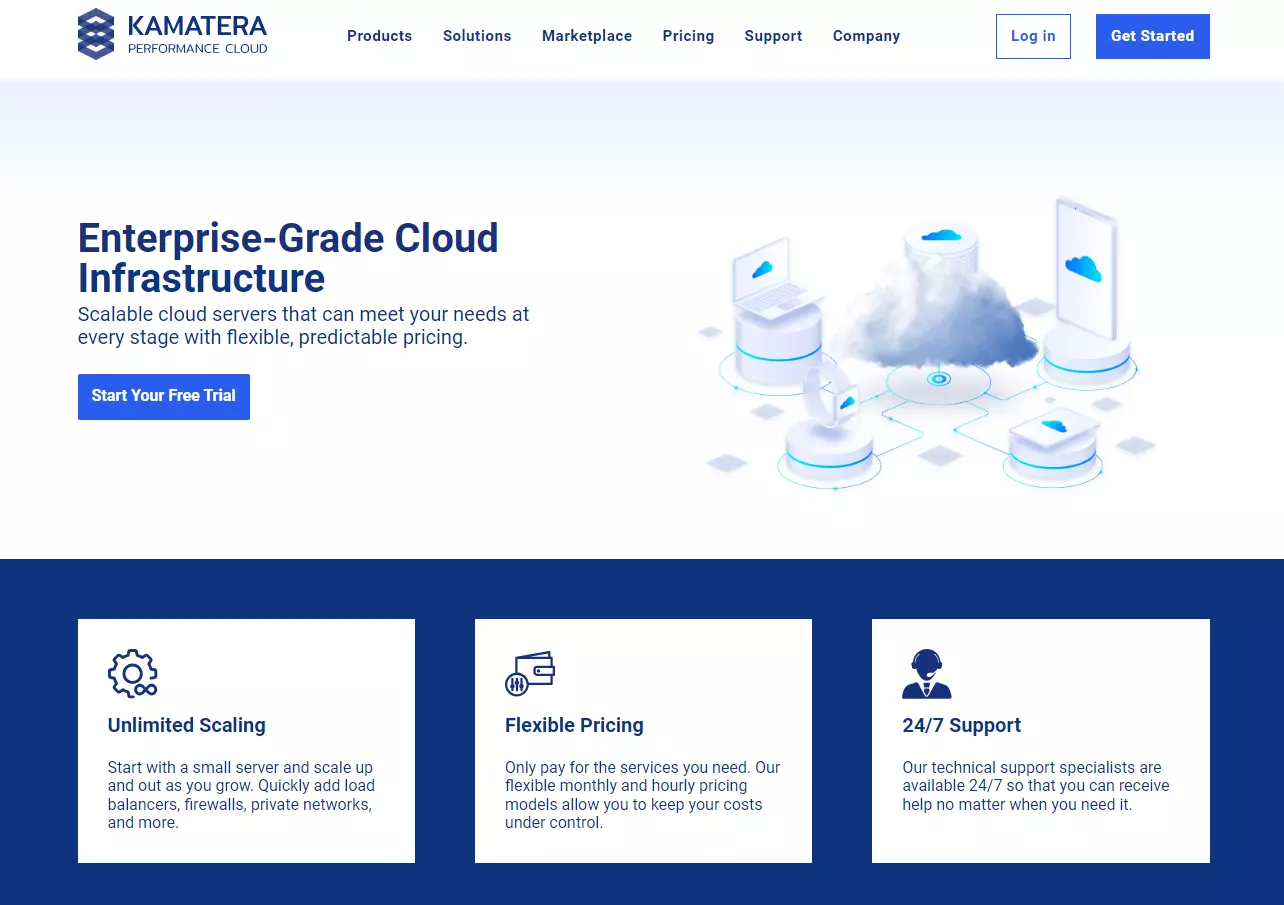Click the Unlimited Scaling card
This screenshot has height=905, width=1284.
pyautogui.click(x=246, y=740)
